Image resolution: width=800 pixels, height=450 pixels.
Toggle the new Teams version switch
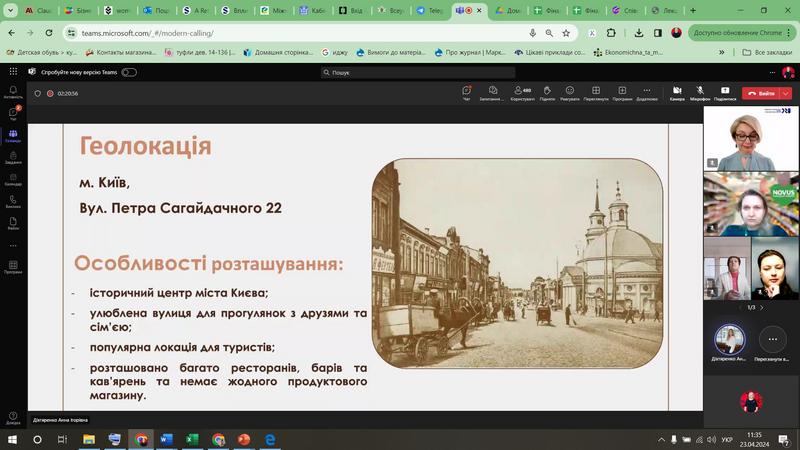(x=129, y=72)
